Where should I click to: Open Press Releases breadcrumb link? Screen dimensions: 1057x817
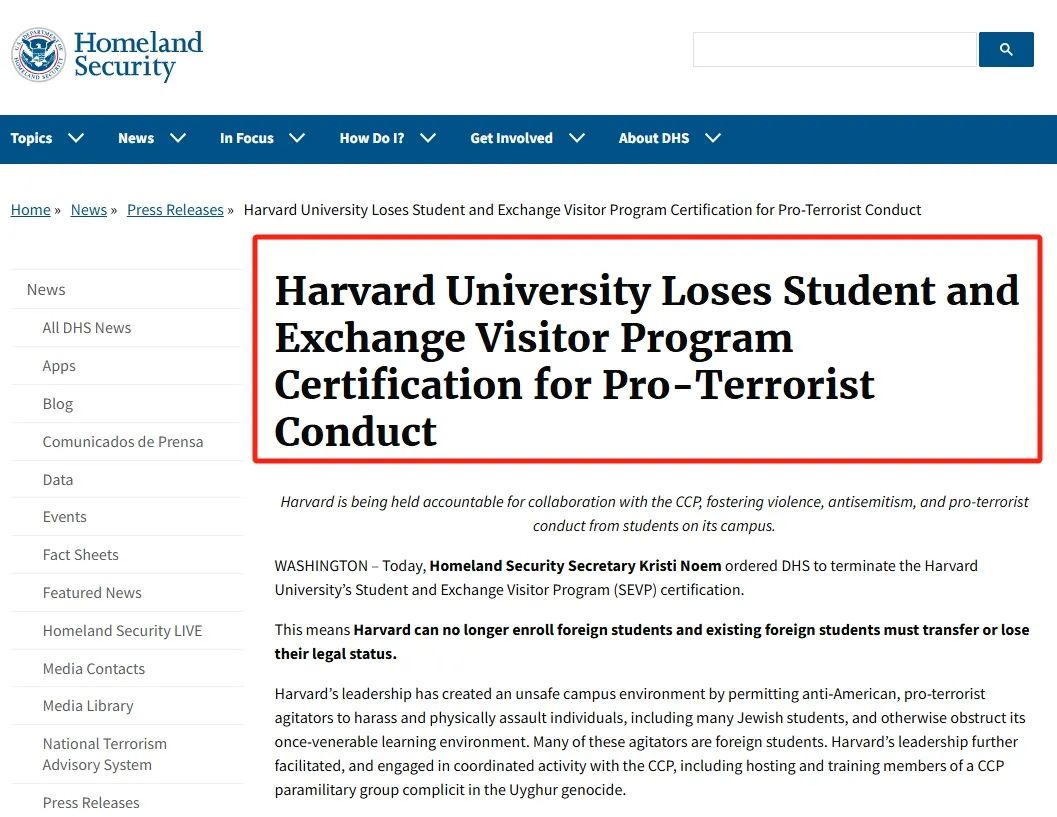coord(175,210)
